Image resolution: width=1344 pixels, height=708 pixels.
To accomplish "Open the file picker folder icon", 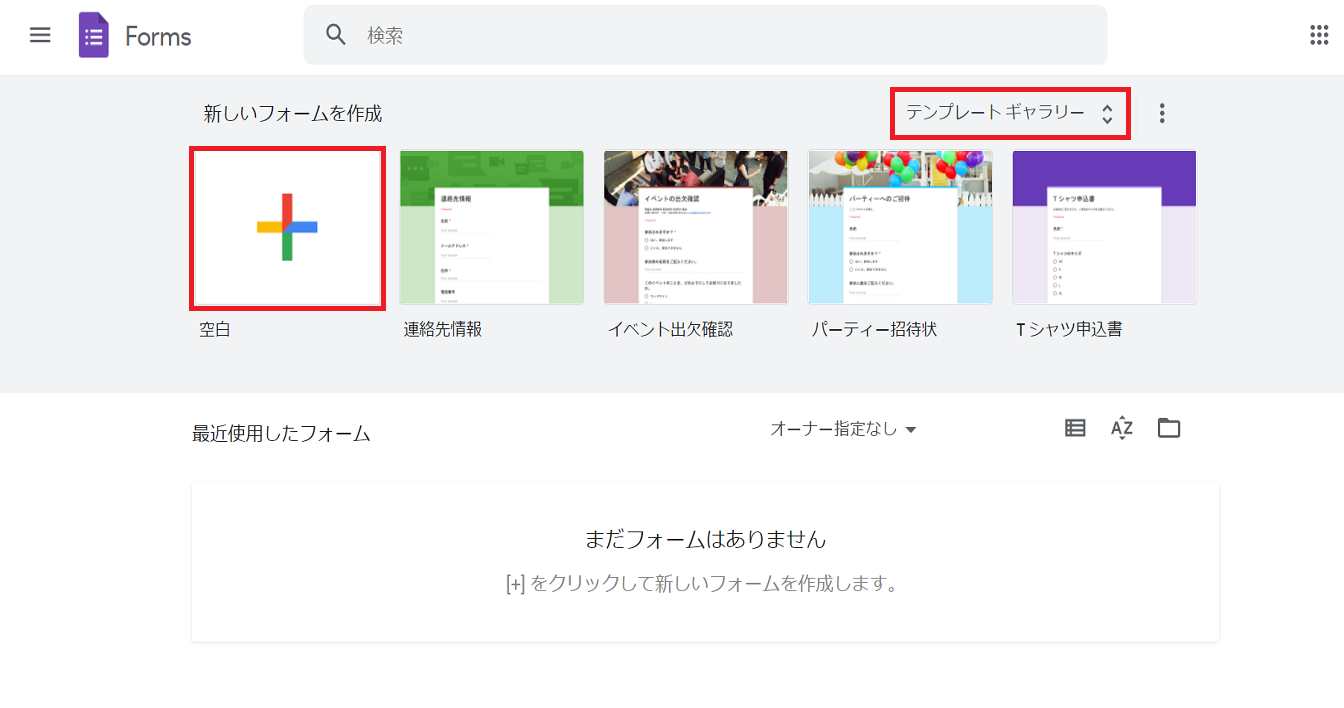I will 1168,428.
